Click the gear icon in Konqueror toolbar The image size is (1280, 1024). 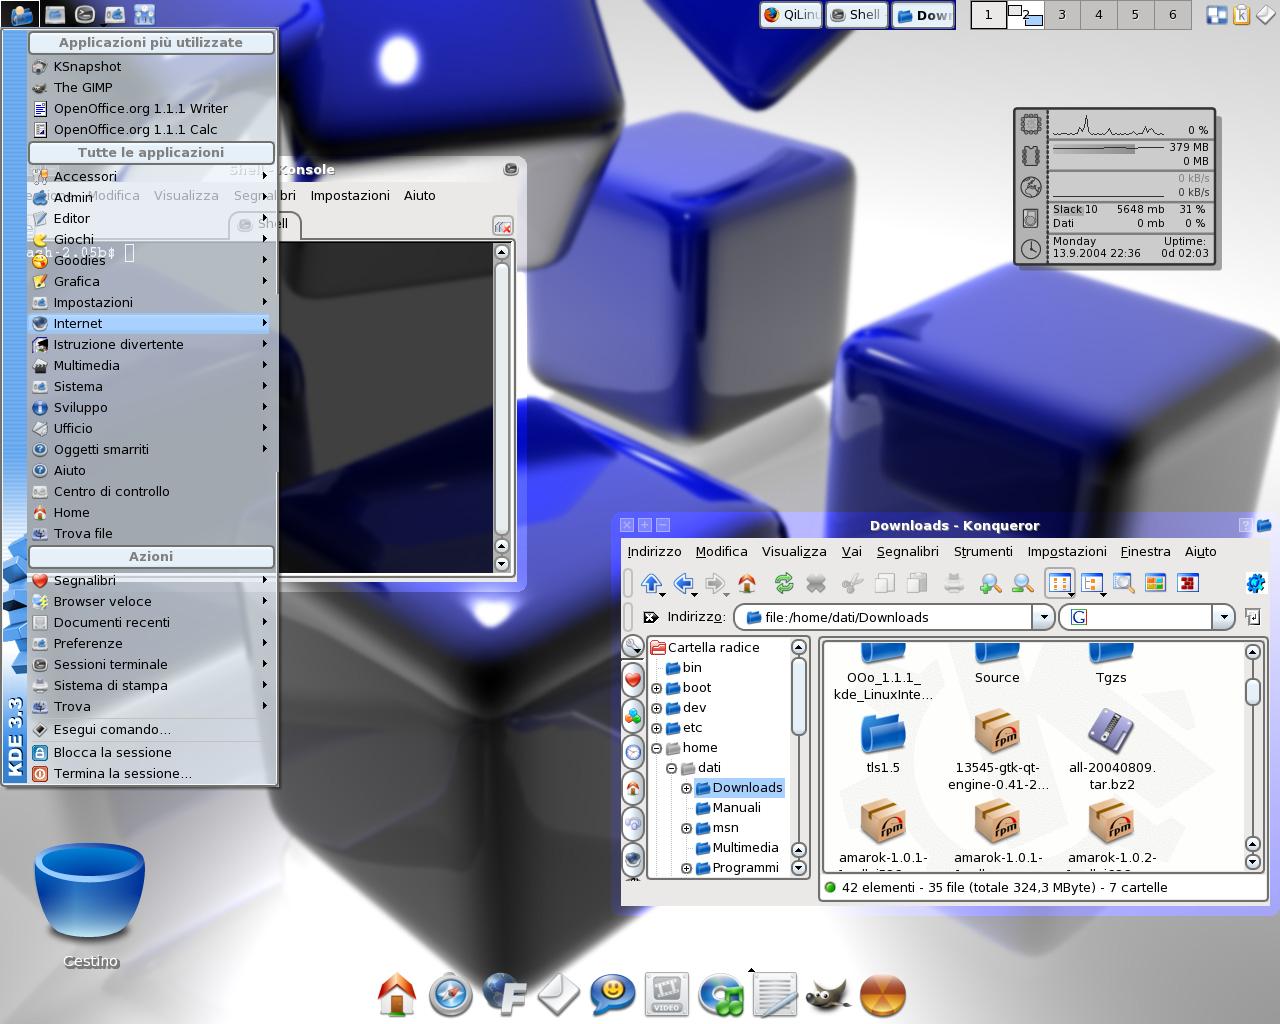1255,582
